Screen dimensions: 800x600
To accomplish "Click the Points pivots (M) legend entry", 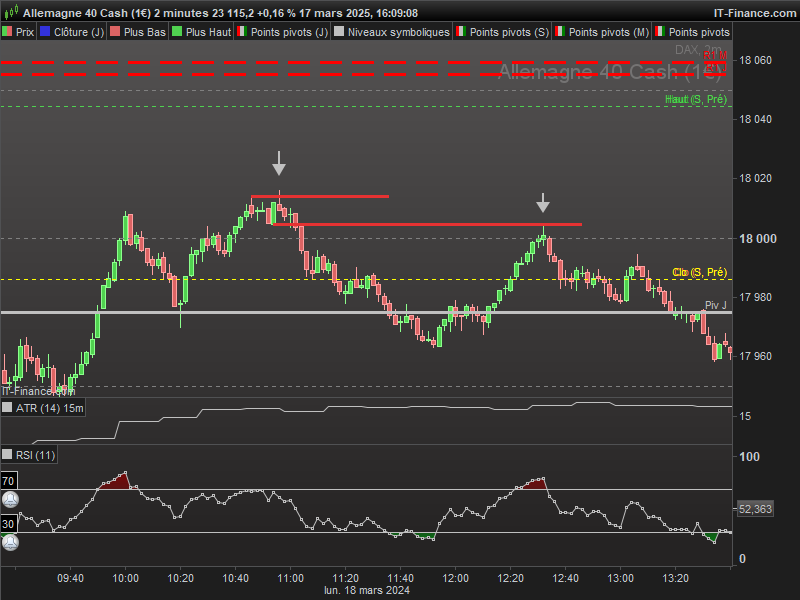I will pyautogui.click(x=602, y=32).
